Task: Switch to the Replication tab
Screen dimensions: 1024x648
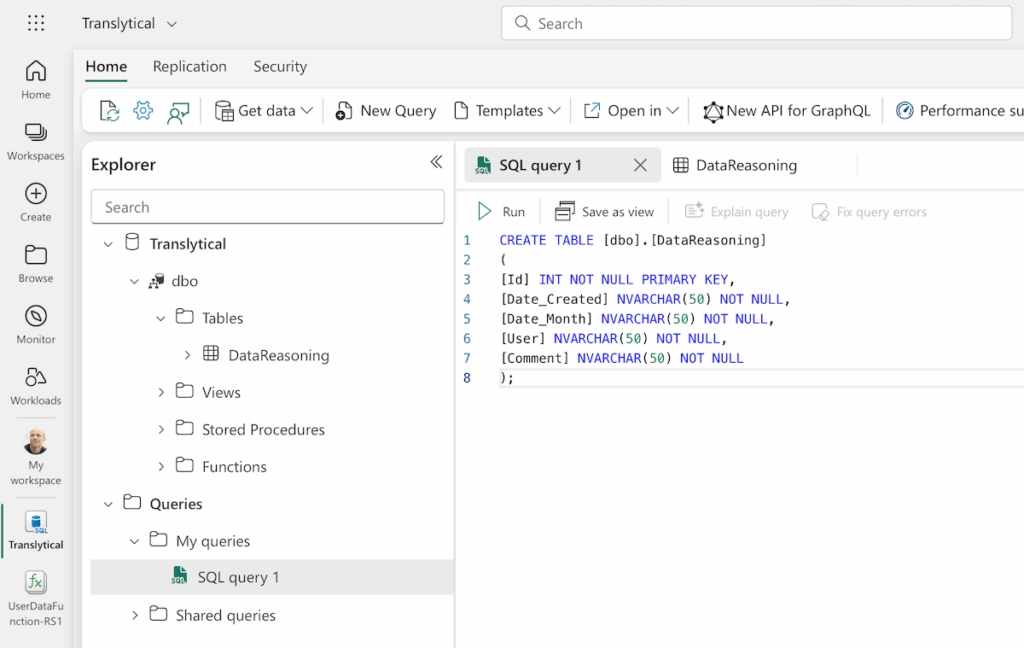Action: click(189, 66)
